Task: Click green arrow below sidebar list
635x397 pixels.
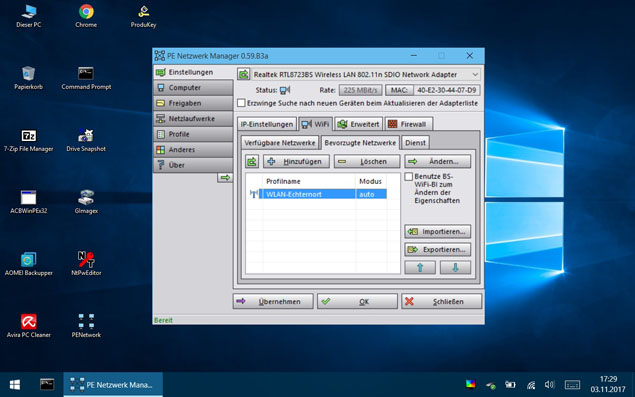Action: pos(225,177)
